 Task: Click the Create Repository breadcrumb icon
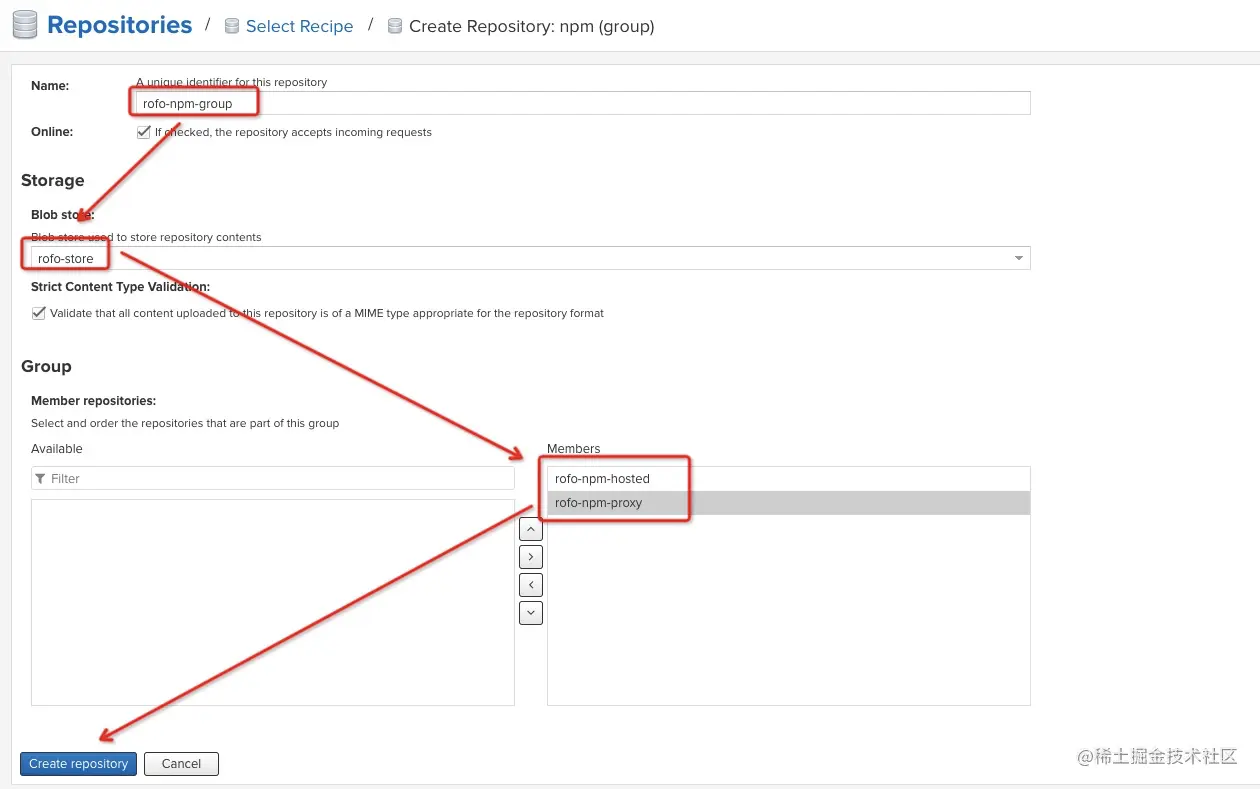(x=395, y=26)
